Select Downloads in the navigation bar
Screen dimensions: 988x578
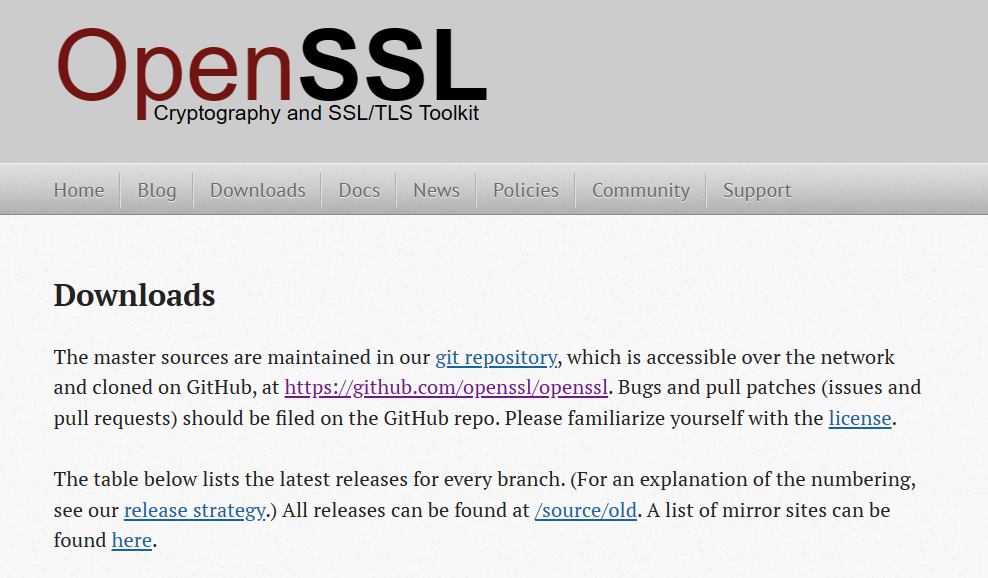[x=258, y=190]
